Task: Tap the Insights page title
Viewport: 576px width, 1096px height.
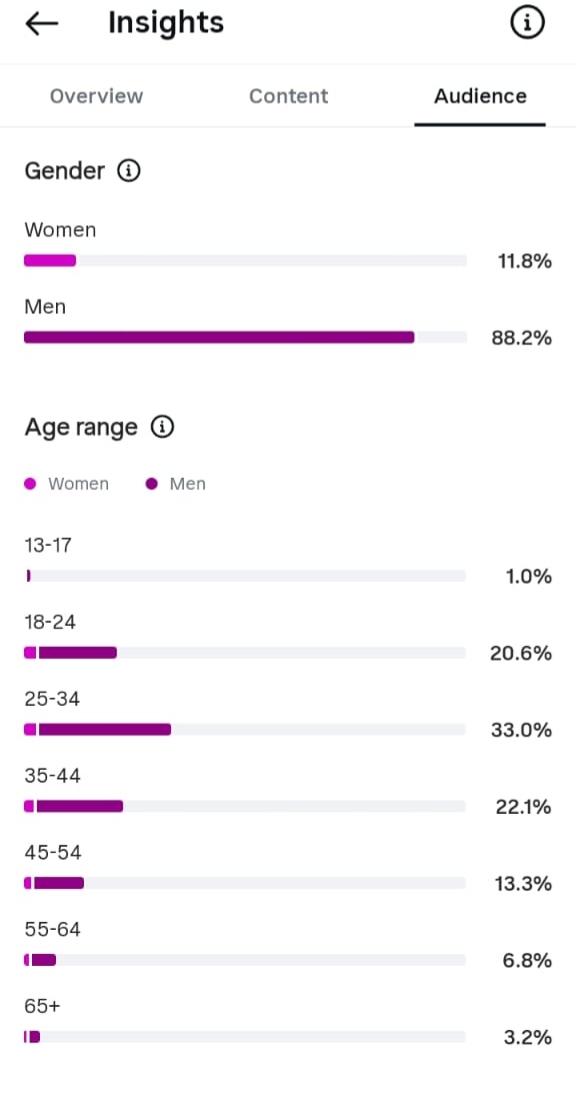Action: coord(166,23)
